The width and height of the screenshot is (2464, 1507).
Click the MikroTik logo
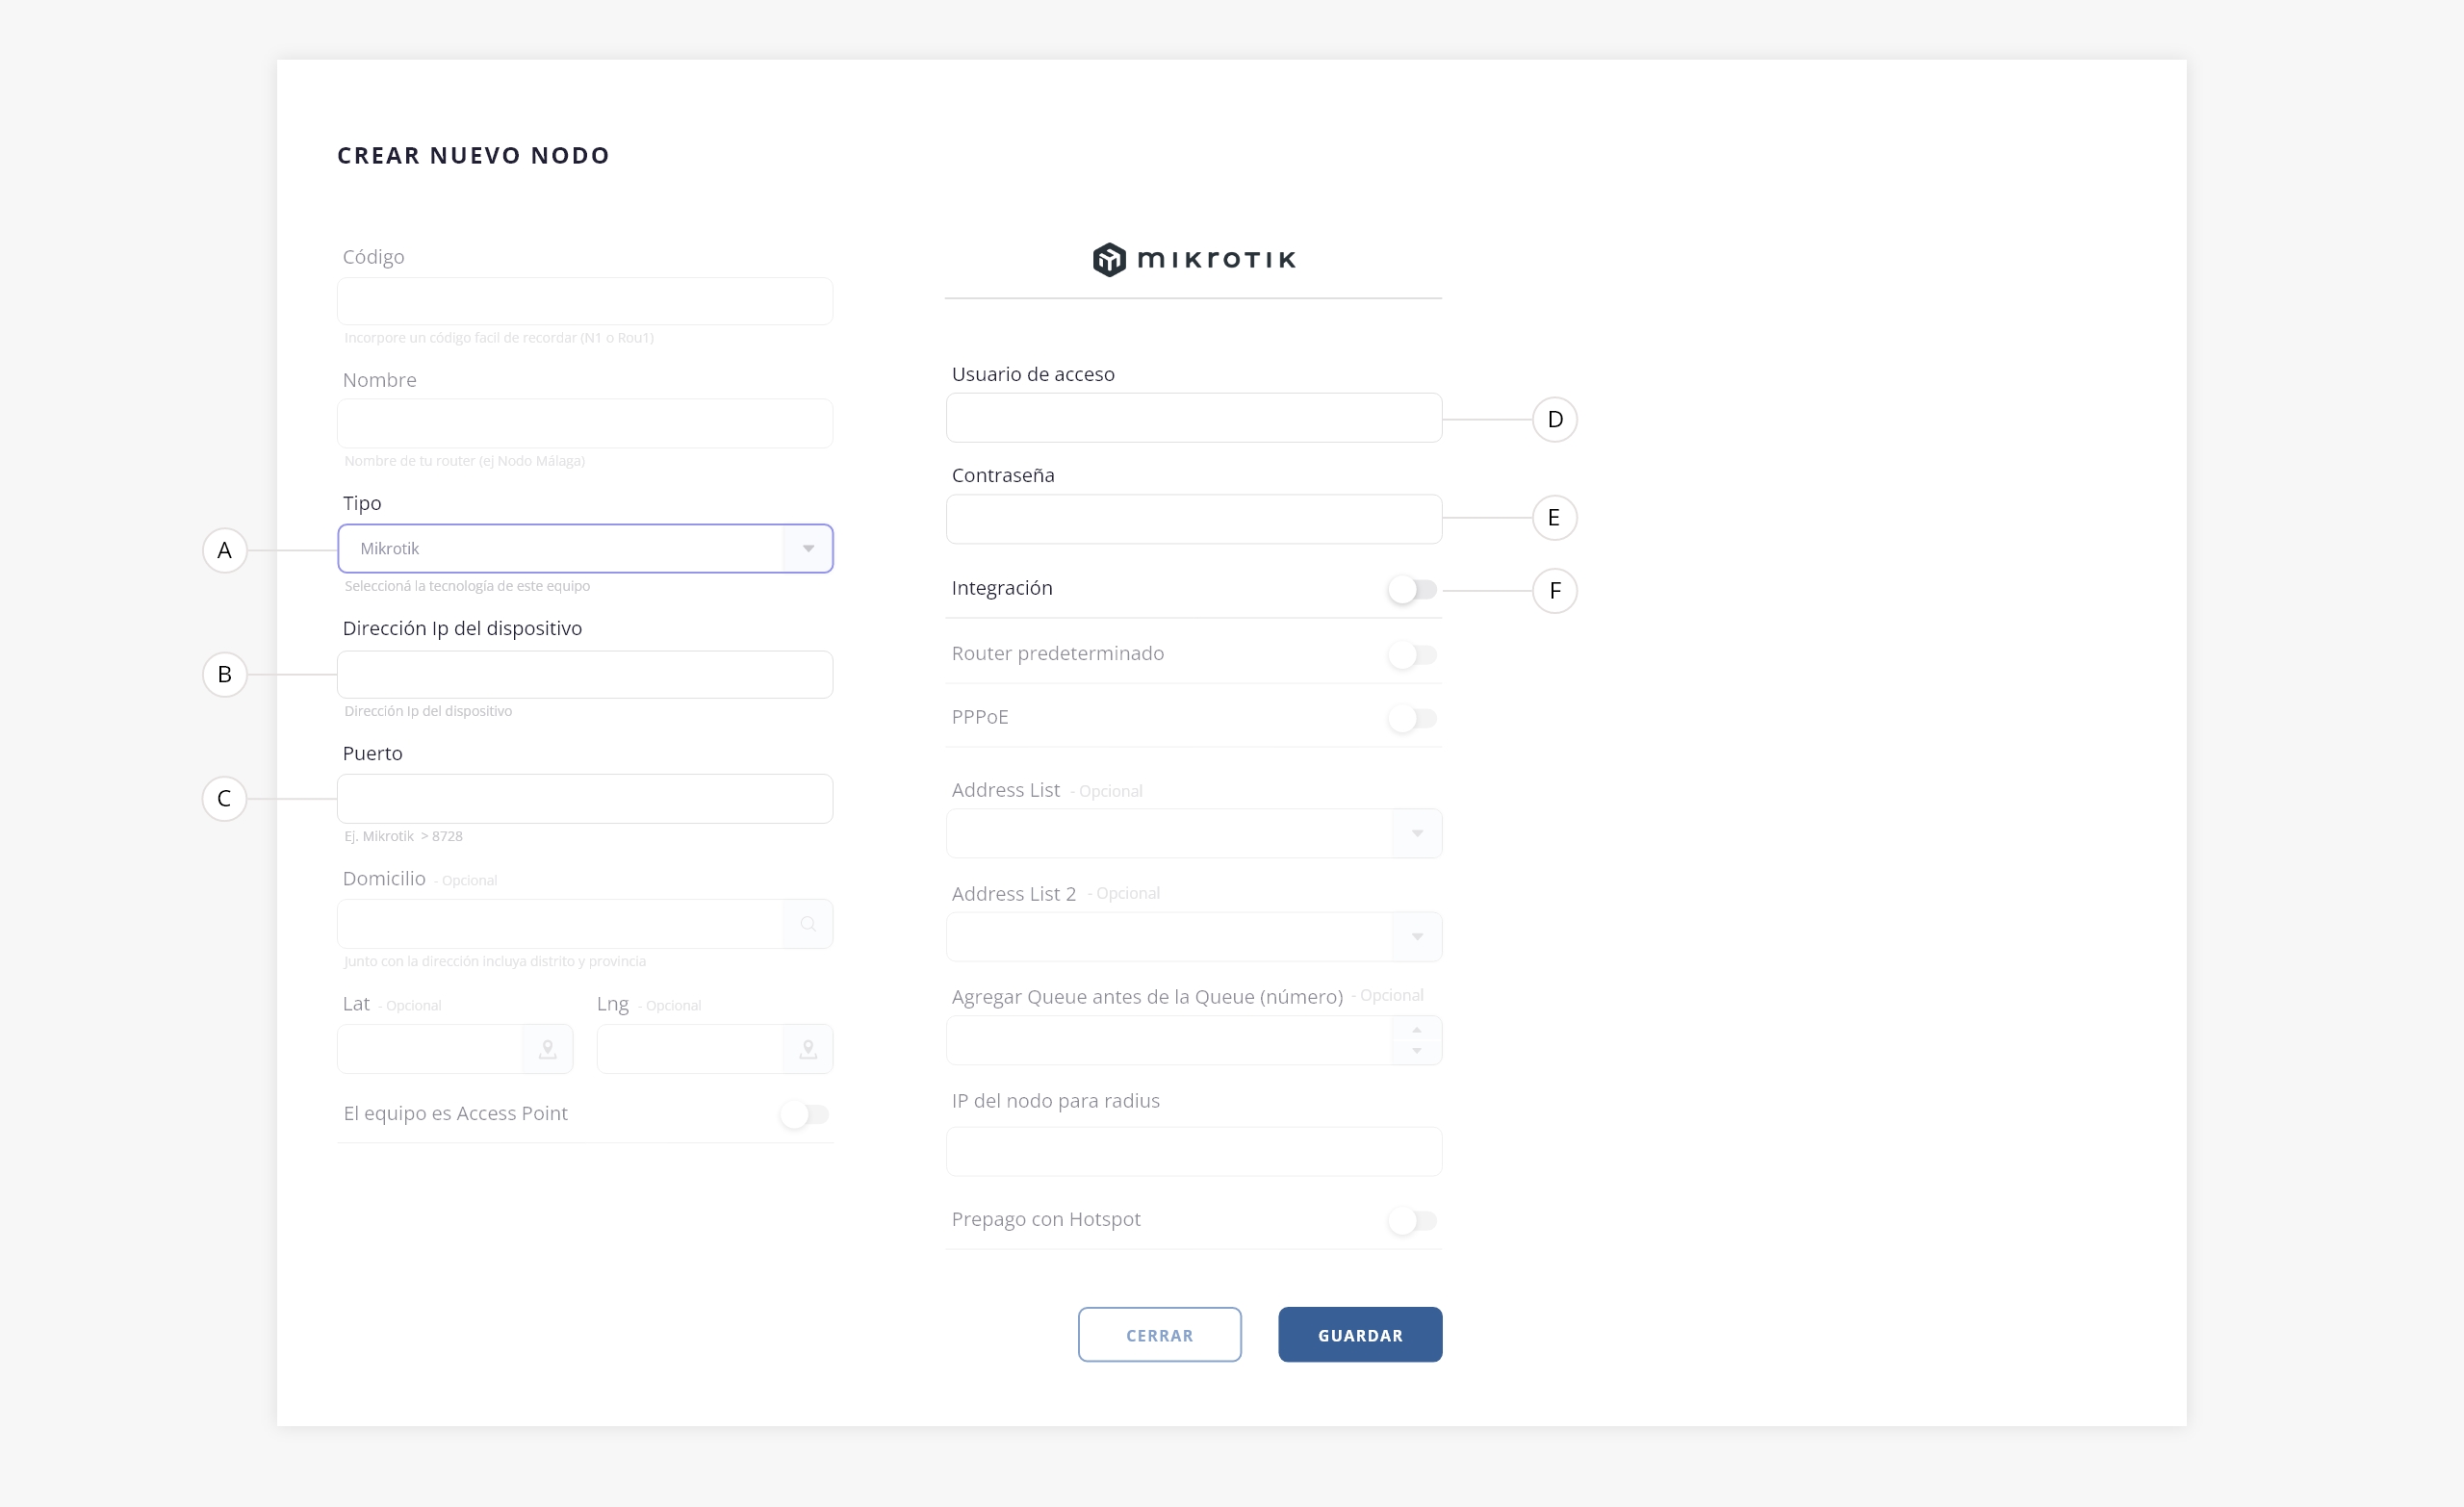(x=1193, y=260)
